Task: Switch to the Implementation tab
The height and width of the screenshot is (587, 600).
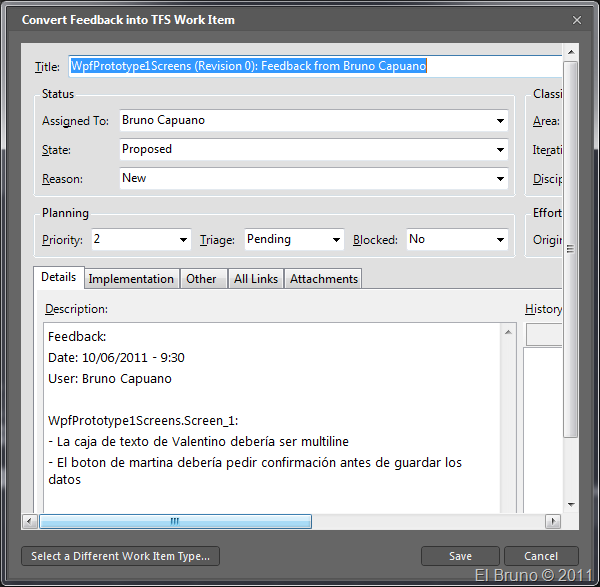Action: tap(131, 279)
